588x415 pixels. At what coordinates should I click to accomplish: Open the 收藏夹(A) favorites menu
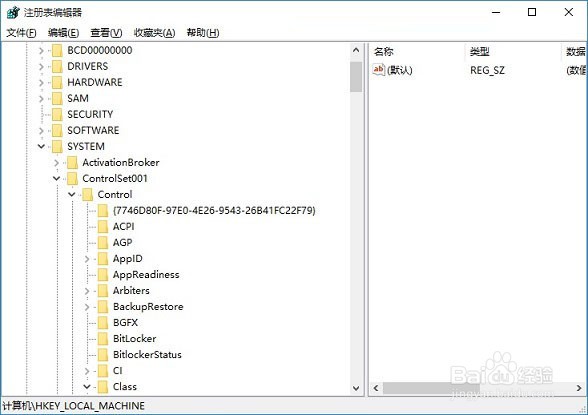(154, 33)
